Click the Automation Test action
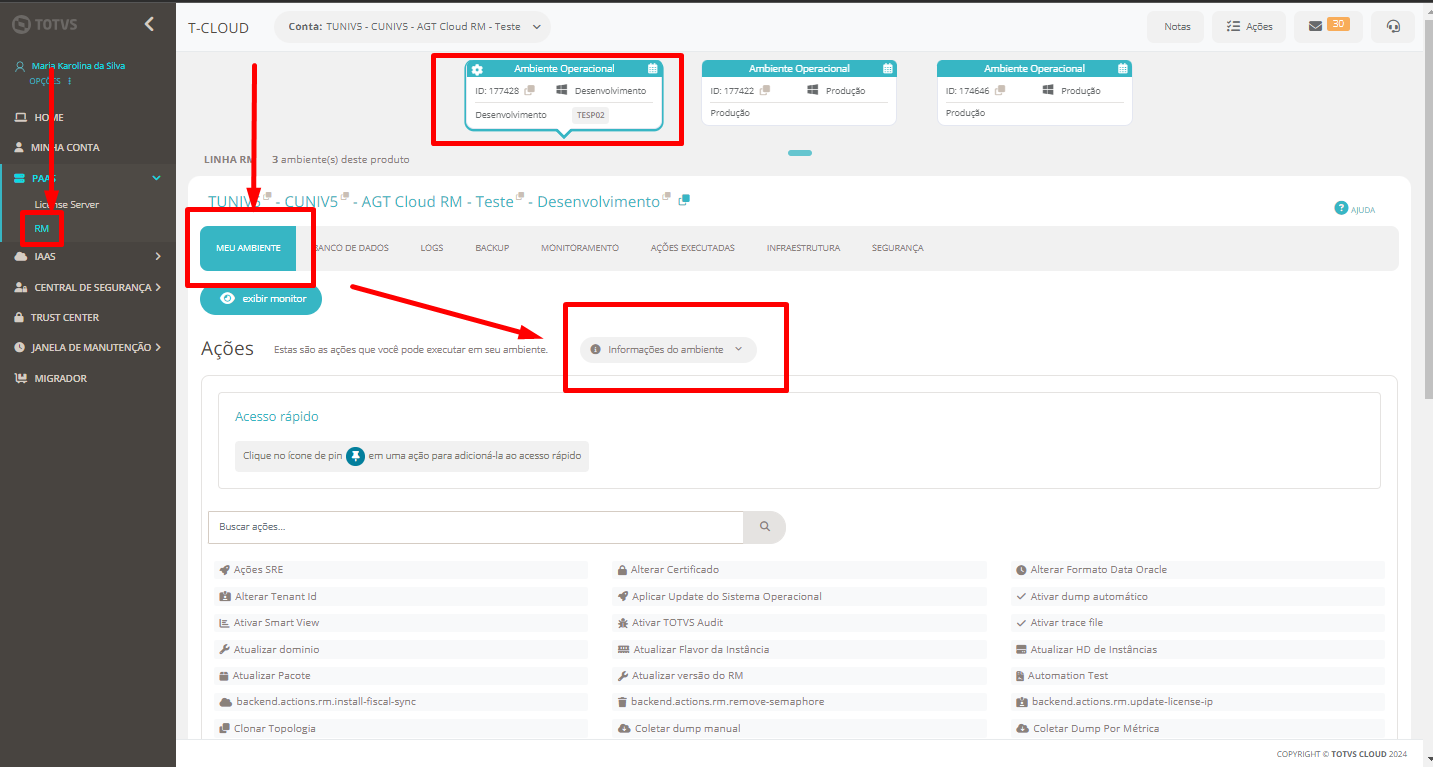 (1198, 676)
